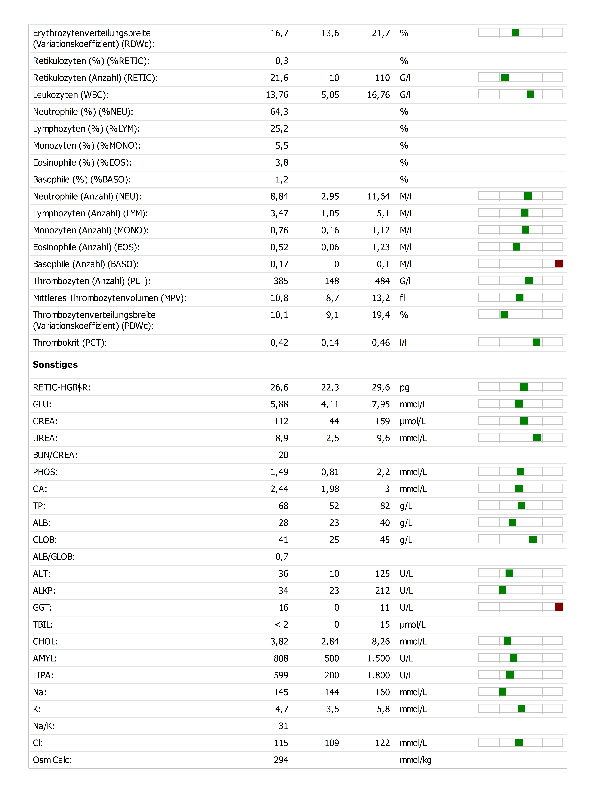Click the Thrombozyten (Anzahl) range indicator

529,280
